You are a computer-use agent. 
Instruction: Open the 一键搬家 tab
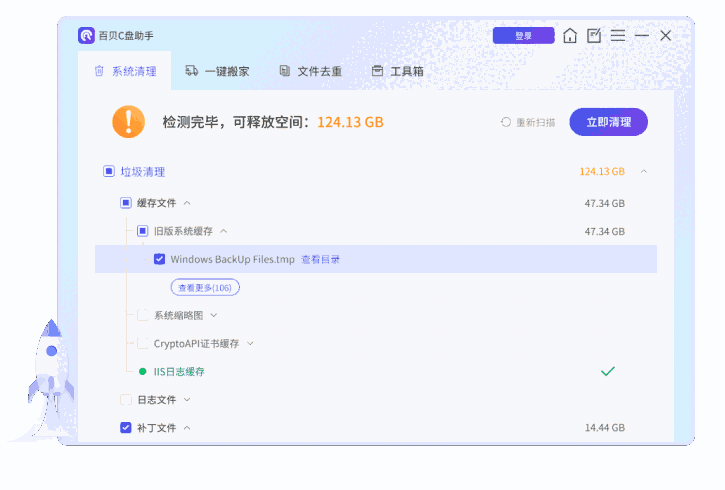tap(217, 71)
